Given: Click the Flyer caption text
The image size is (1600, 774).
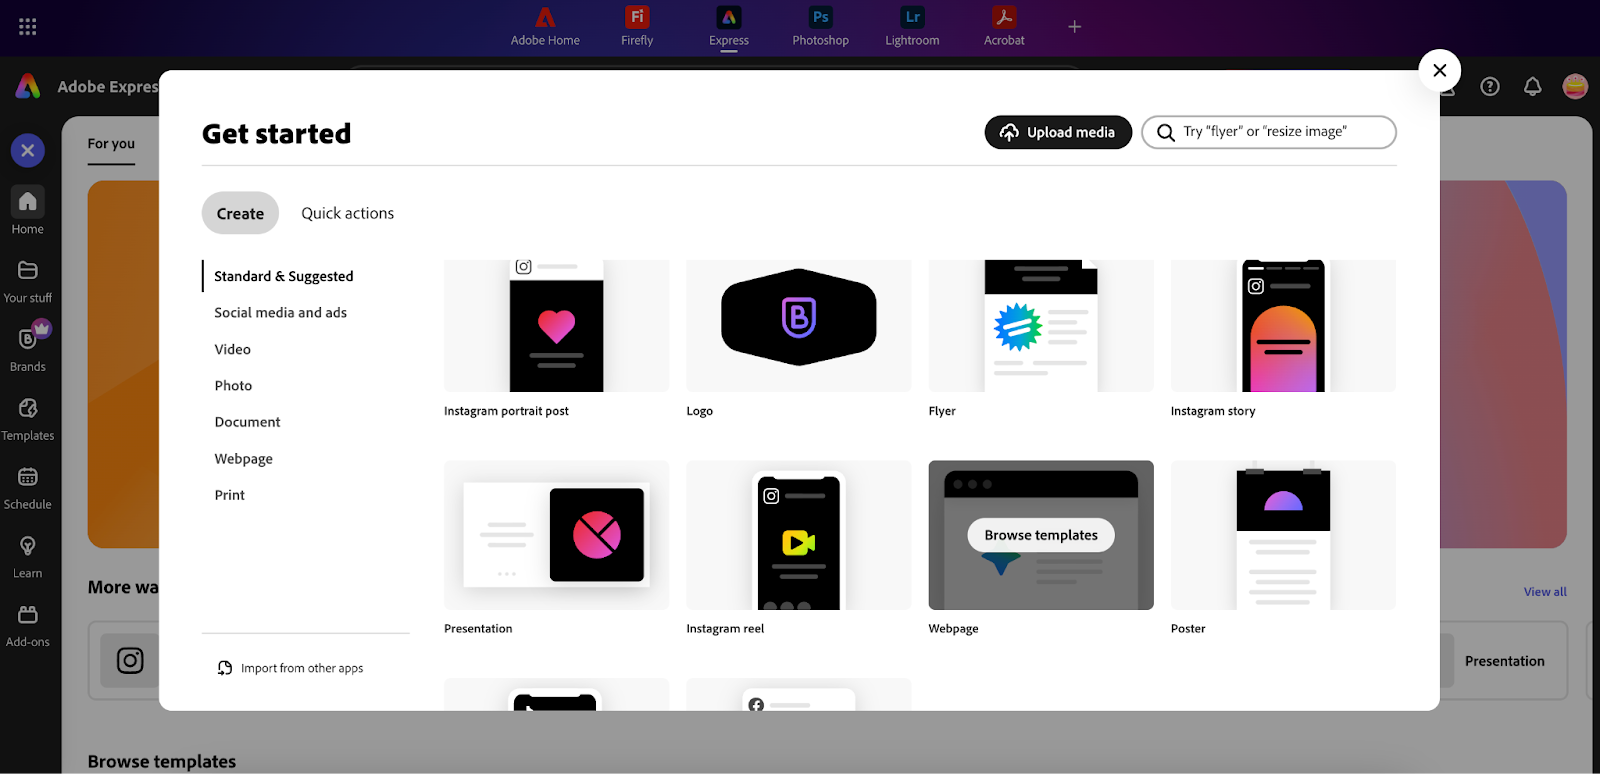Looking at the screenshot, I should tap(942, 411).
